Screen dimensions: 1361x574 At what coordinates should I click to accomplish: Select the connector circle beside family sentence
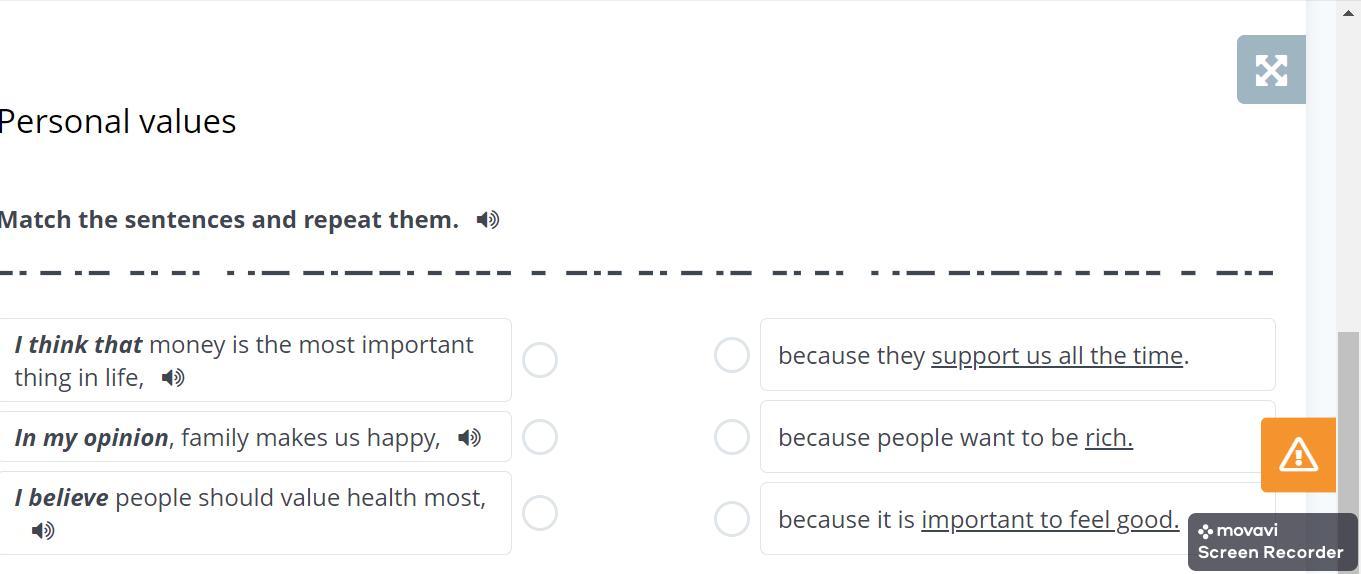tap(540, 437)
